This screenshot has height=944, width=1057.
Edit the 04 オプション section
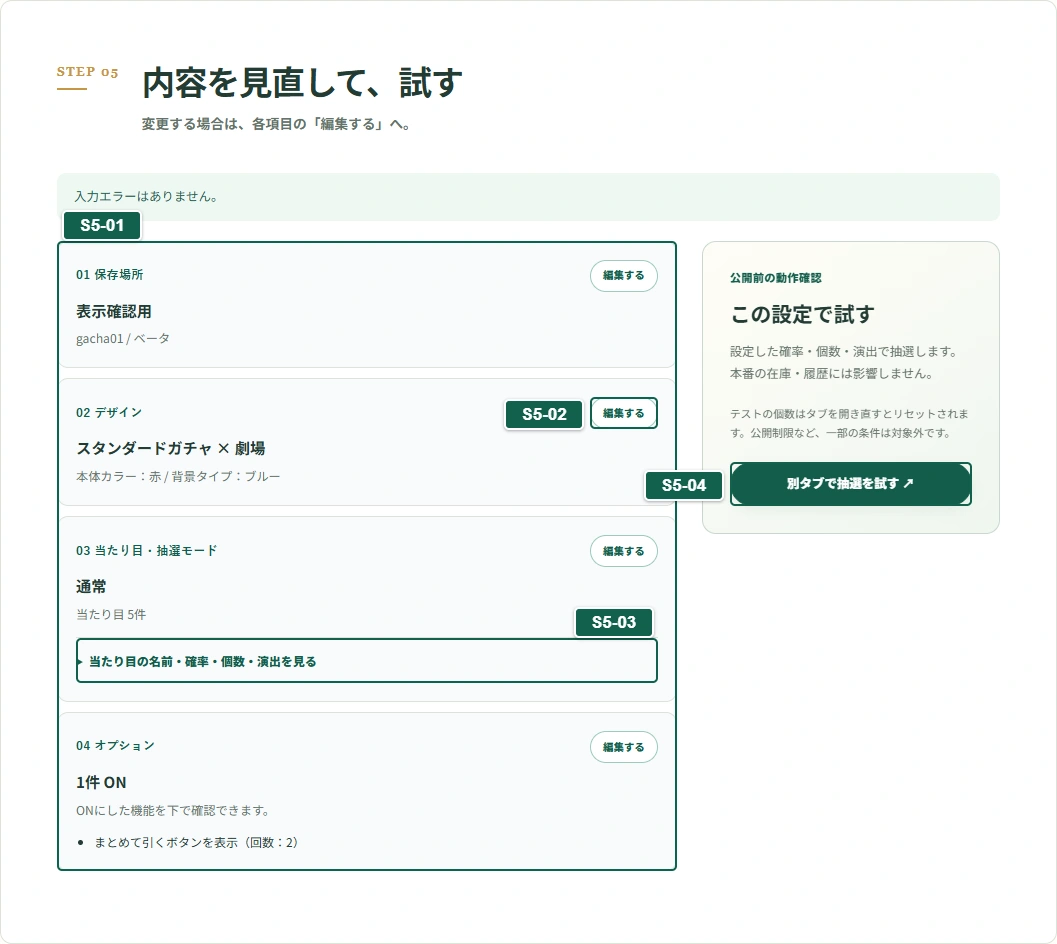[624, 747]
